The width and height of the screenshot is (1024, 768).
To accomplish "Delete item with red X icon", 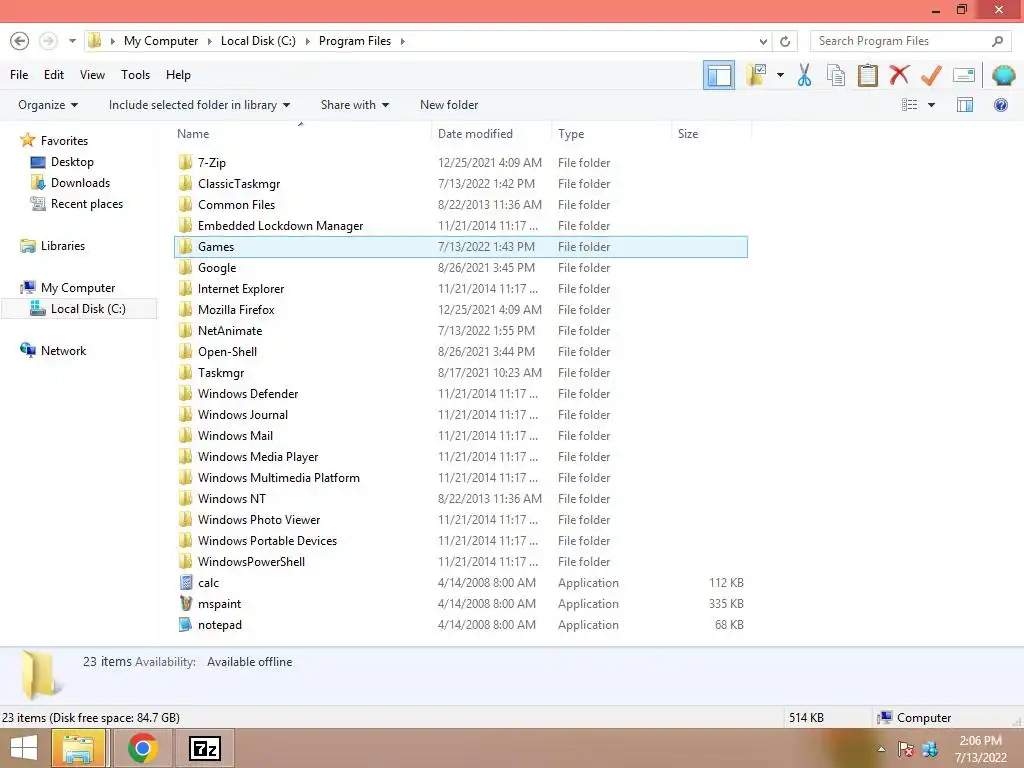I will tap(899, 75).
